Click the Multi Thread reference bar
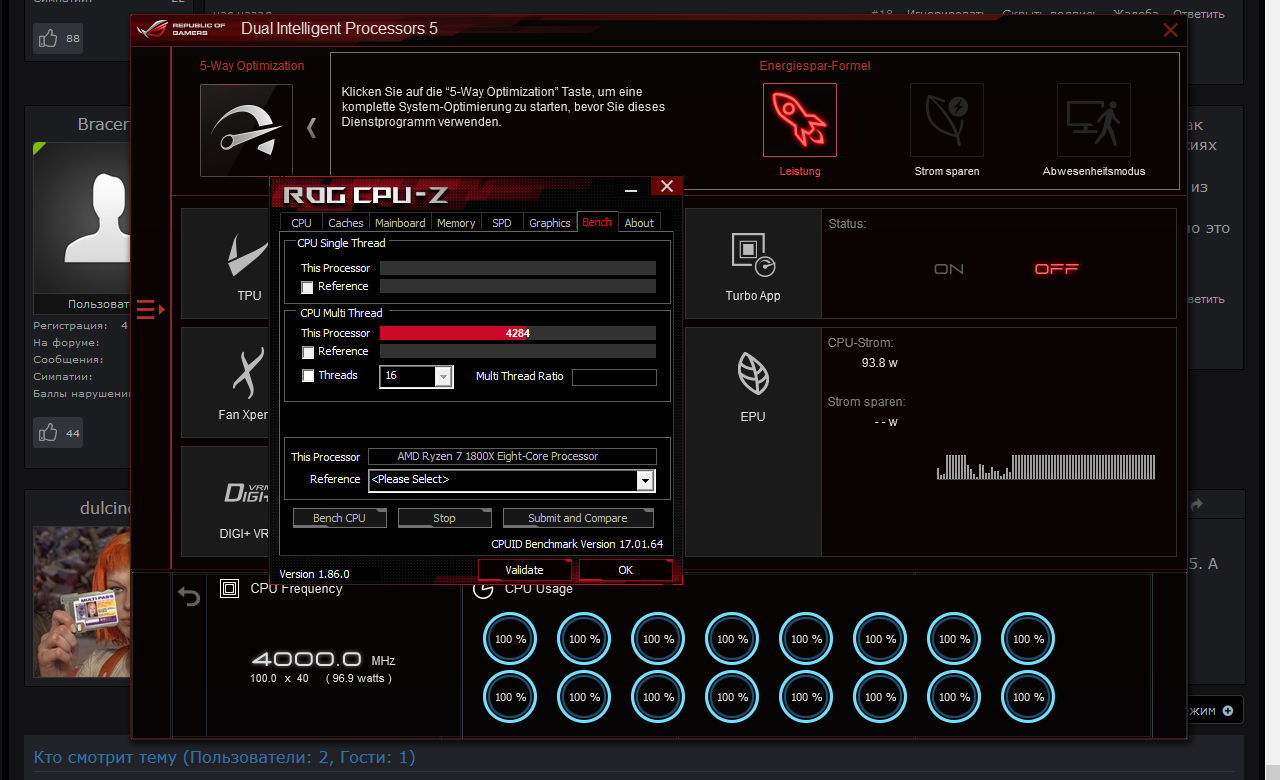The image size is (1280, 780). point(518,351)
